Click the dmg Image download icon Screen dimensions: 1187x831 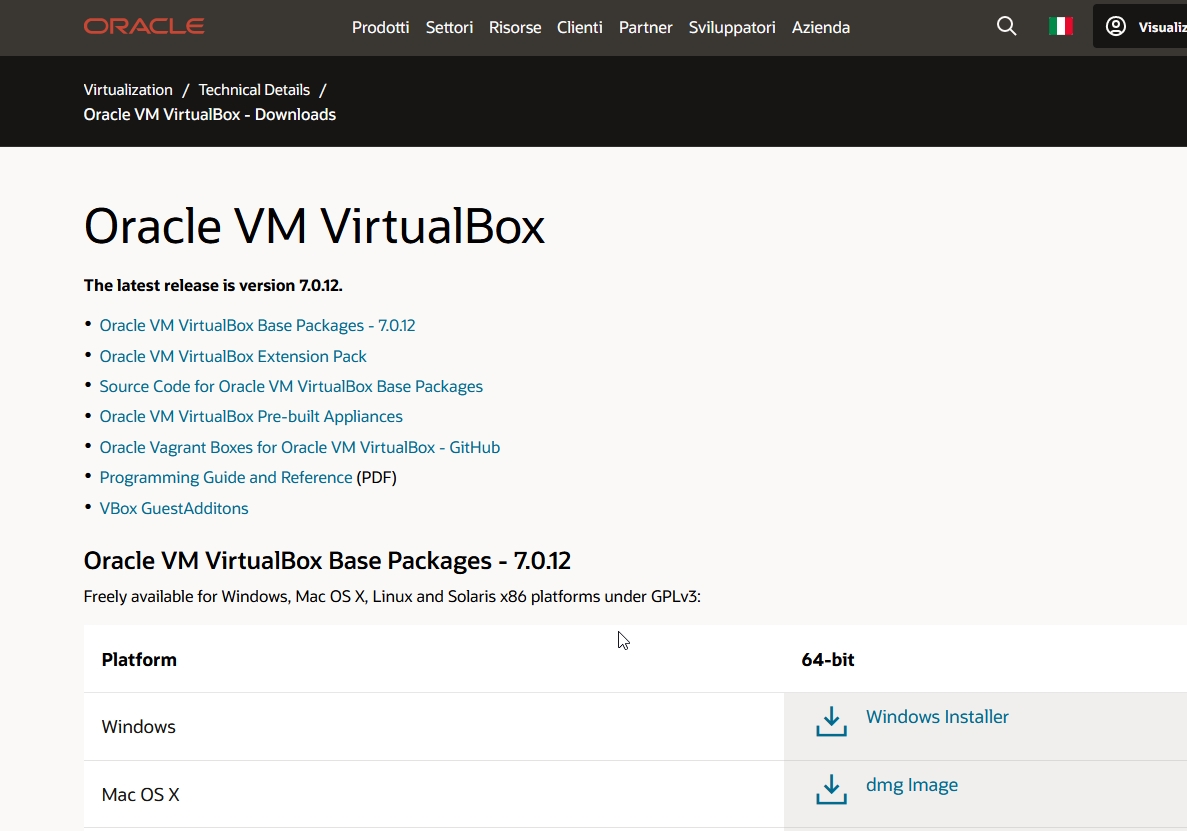[x=831, y=789]
